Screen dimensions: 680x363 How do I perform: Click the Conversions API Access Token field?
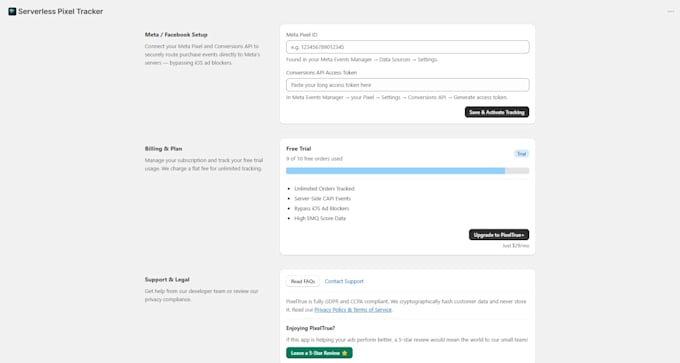tap(407, 85)
